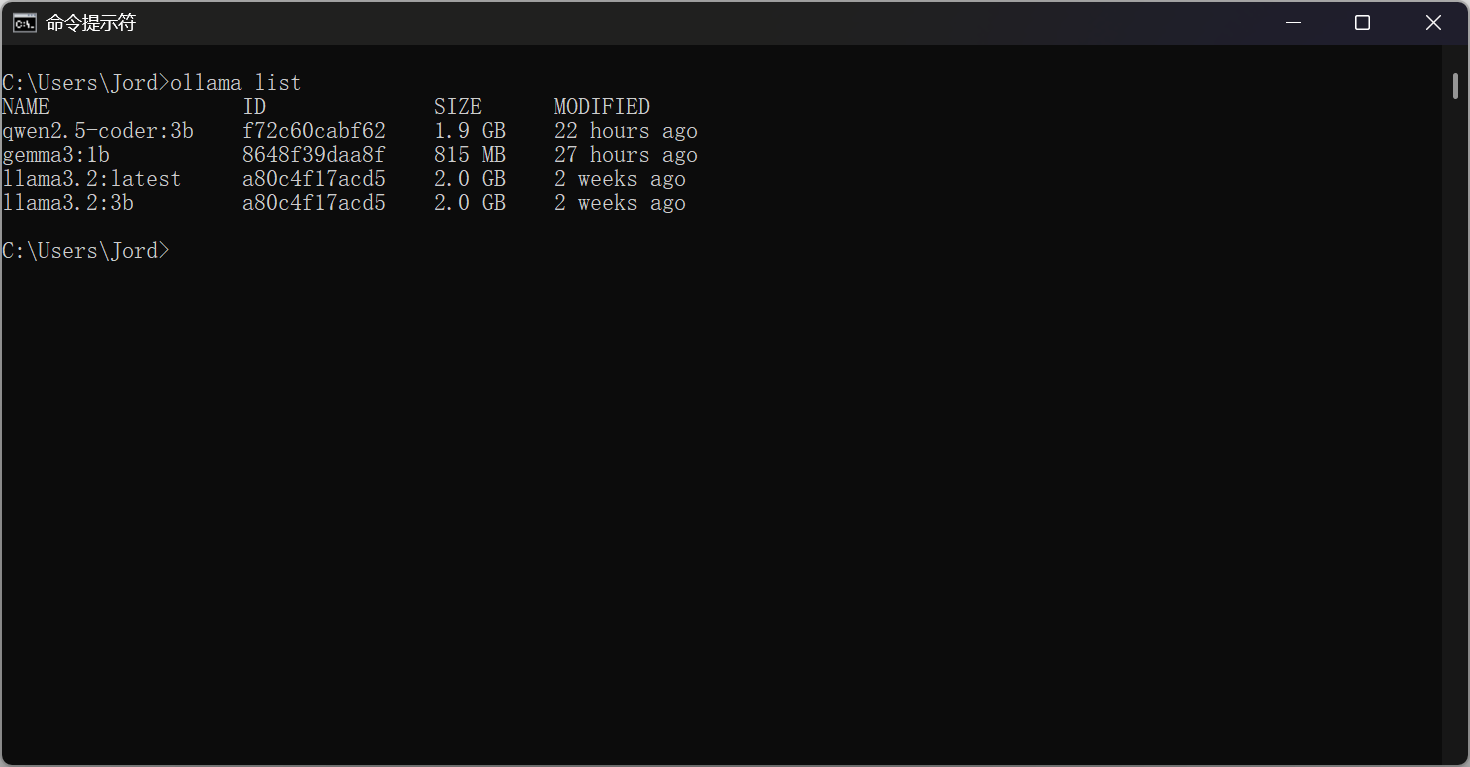The height and width of the screenshot is (767, 1470).
Task: Click the size 1.9 GB
Action: (x=470, y=131)
